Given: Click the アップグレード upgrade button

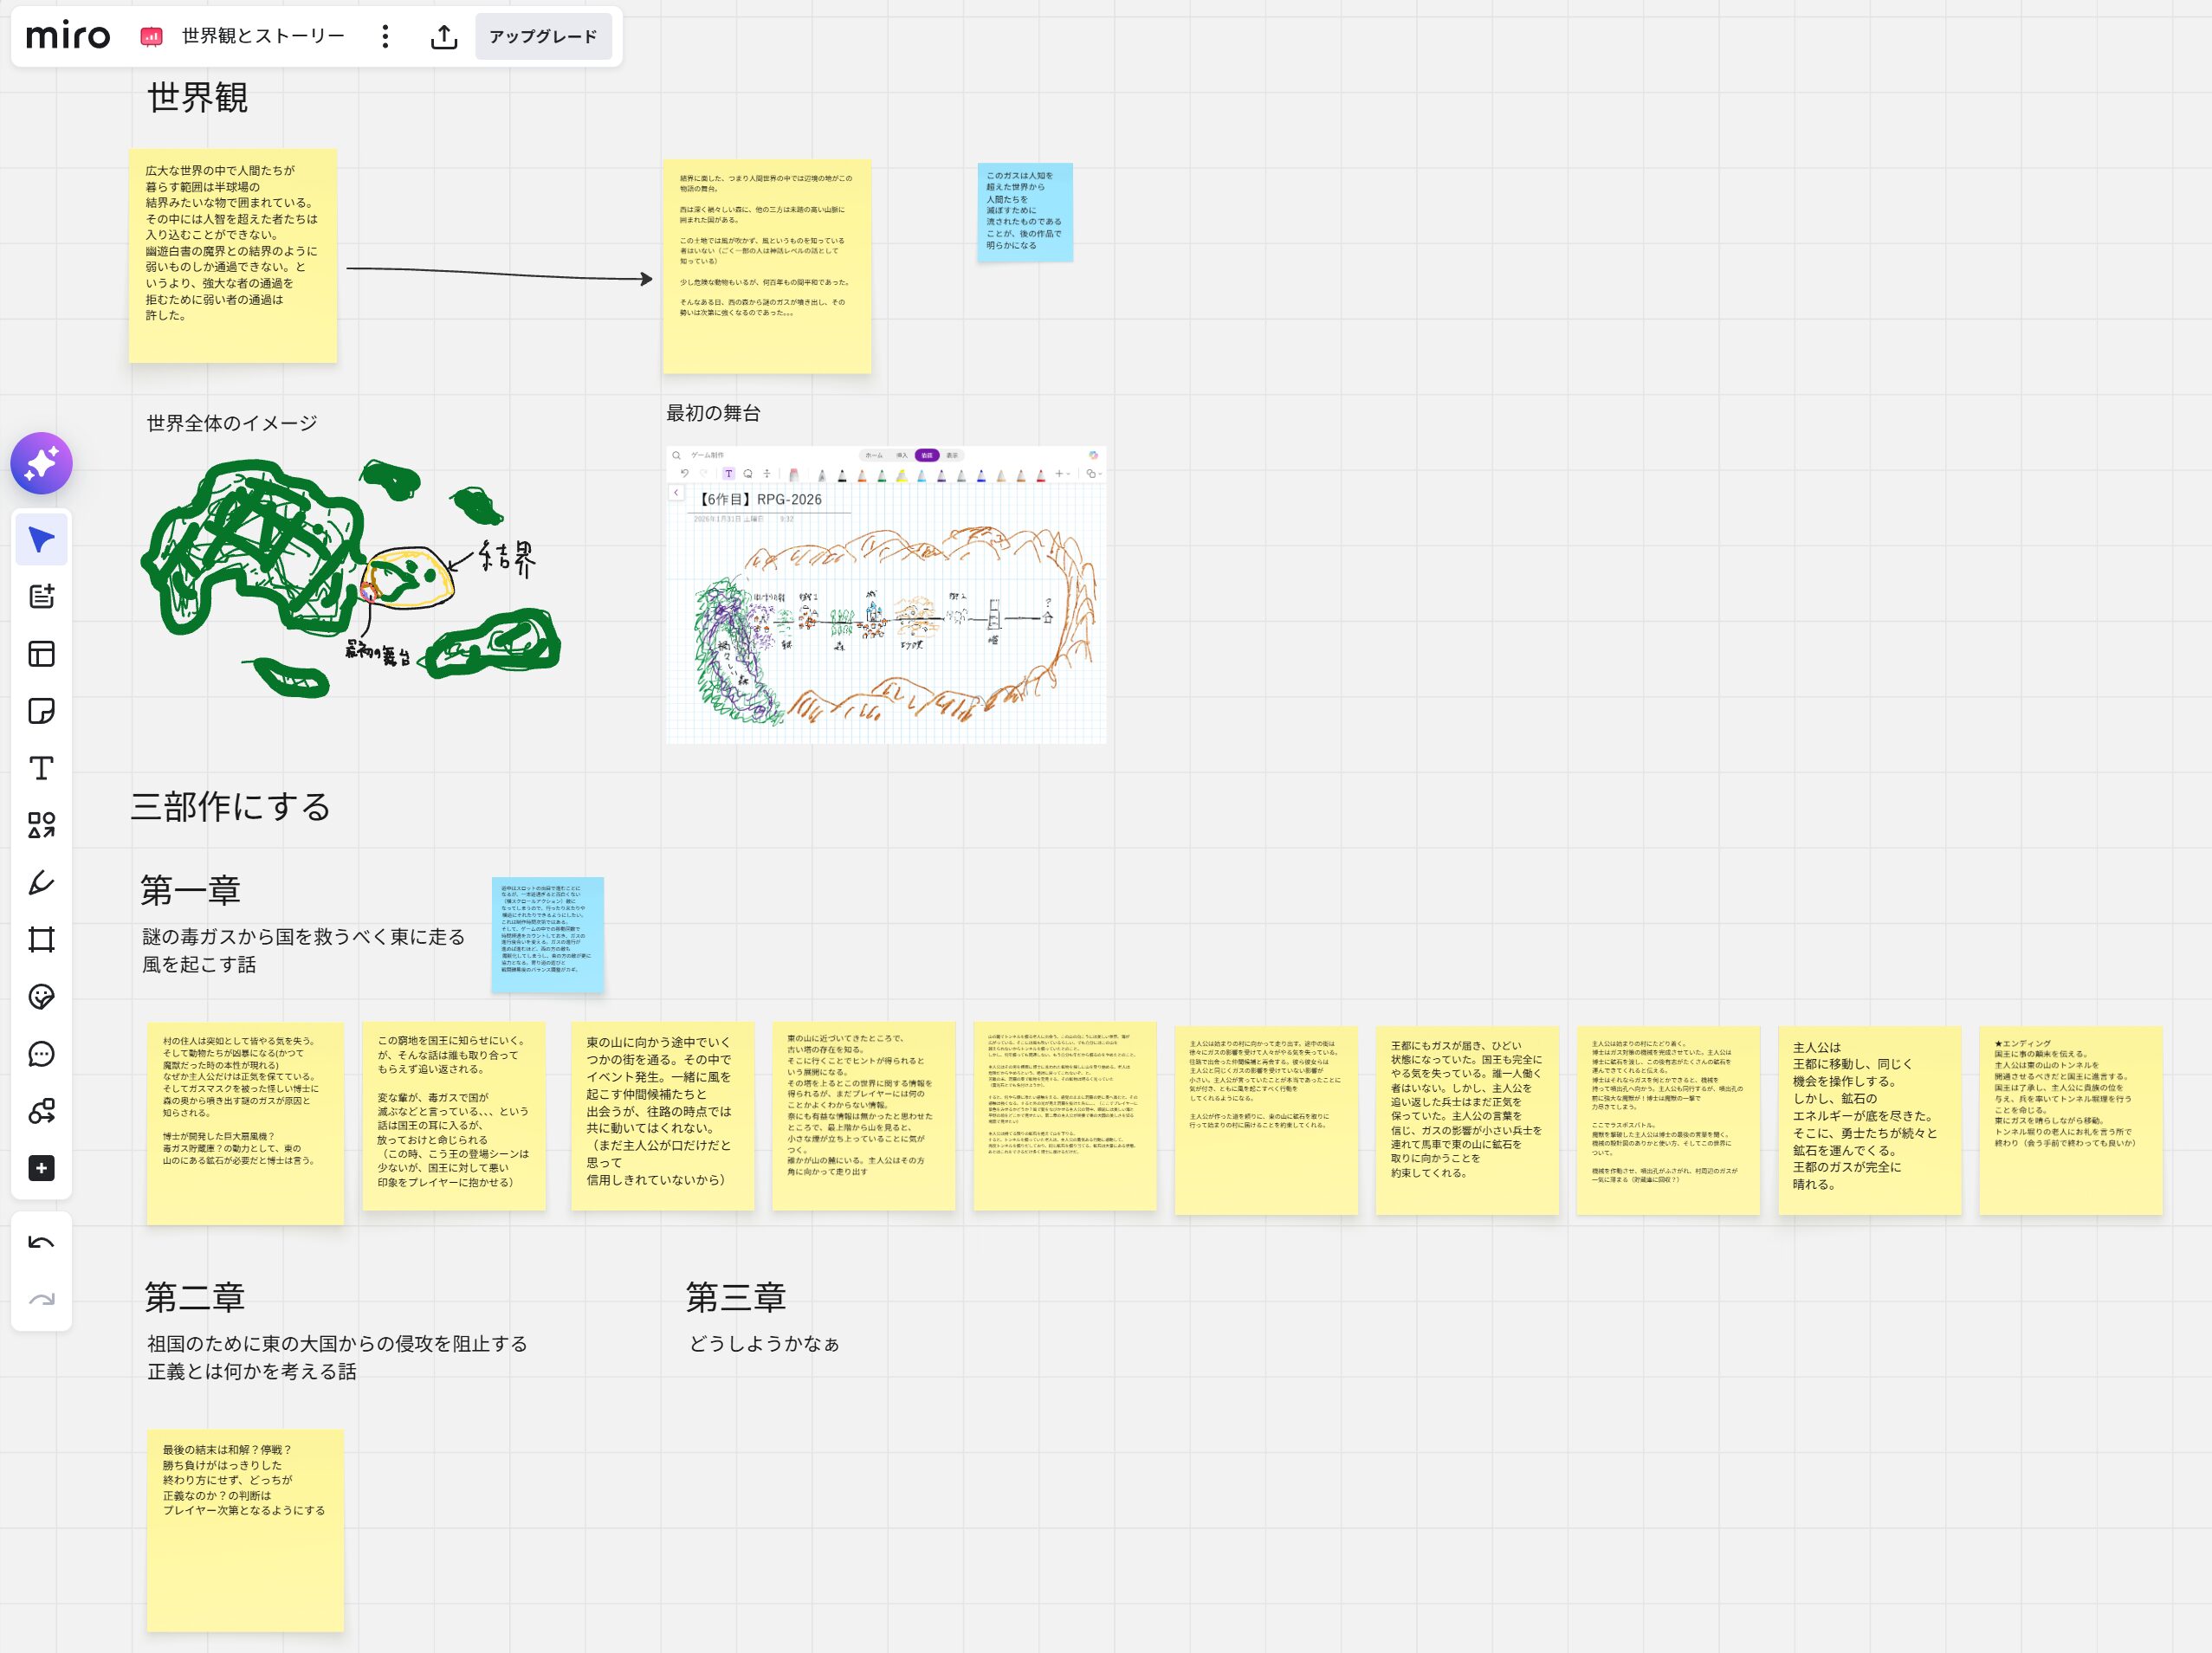Looking at the screenshot, I should 543,37.
